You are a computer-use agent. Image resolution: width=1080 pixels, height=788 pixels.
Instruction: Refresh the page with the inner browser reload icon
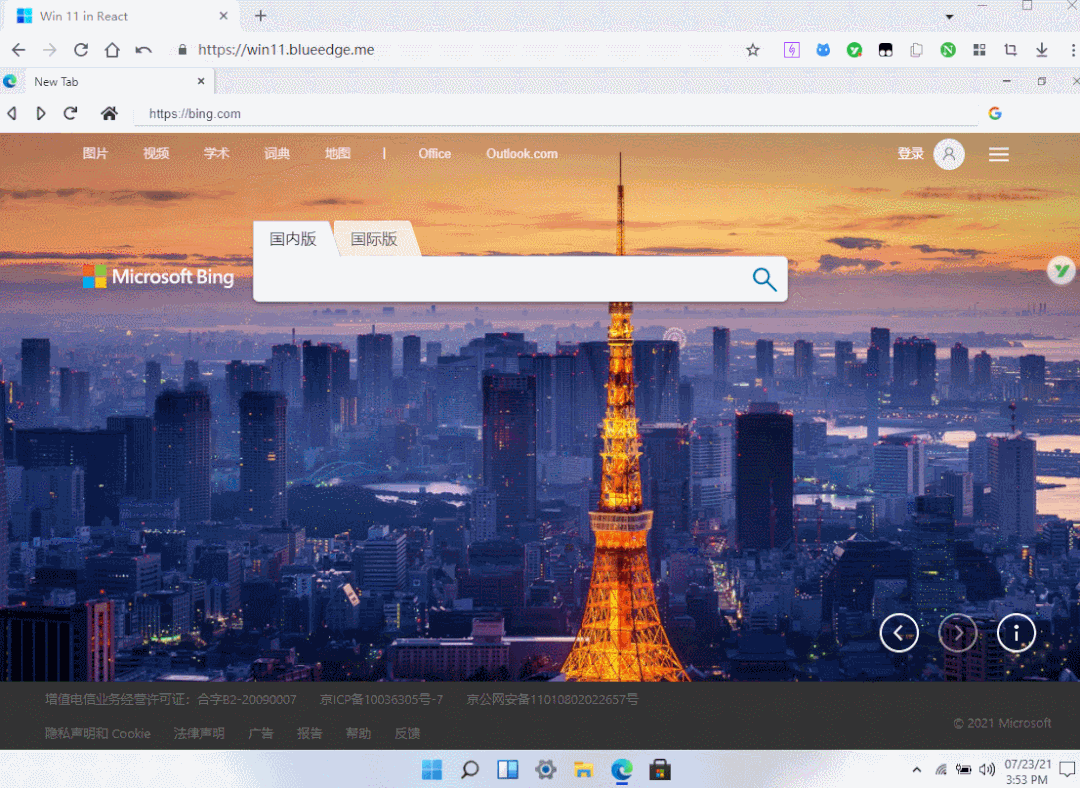tap(69, 113)
